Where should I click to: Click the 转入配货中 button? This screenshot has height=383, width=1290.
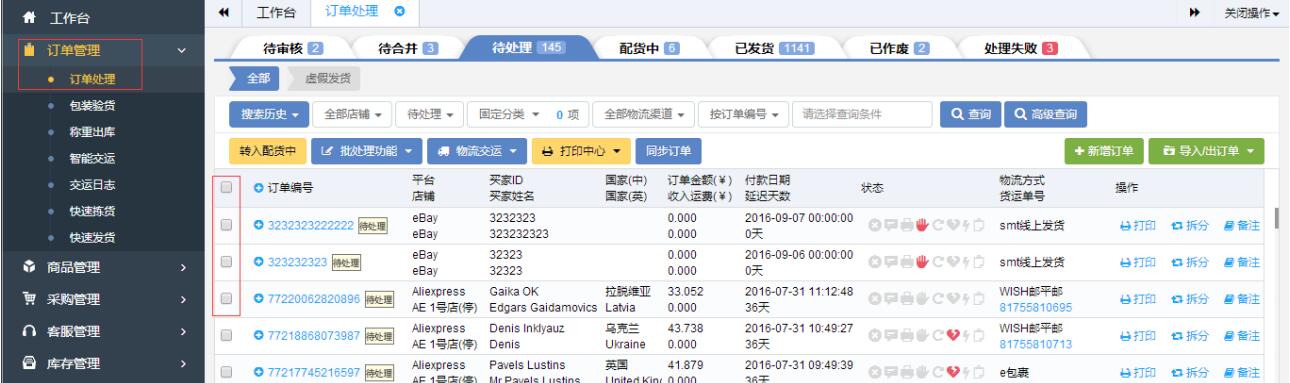point(268,151)
